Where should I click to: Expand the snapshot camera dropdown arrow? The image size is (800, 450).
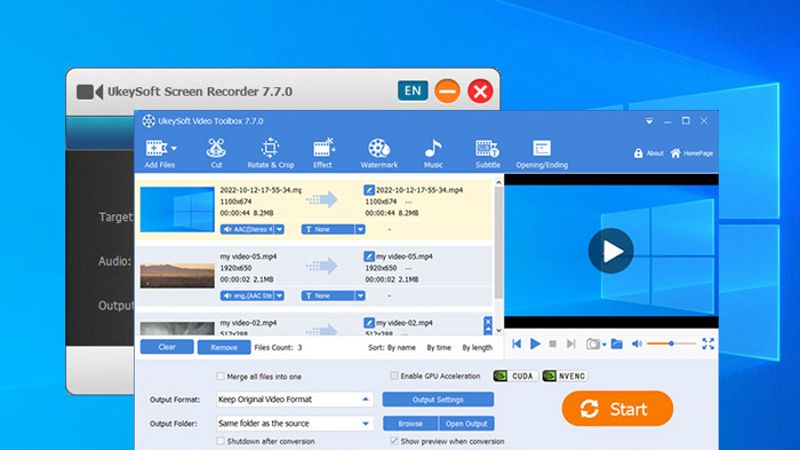coord(604,345)
